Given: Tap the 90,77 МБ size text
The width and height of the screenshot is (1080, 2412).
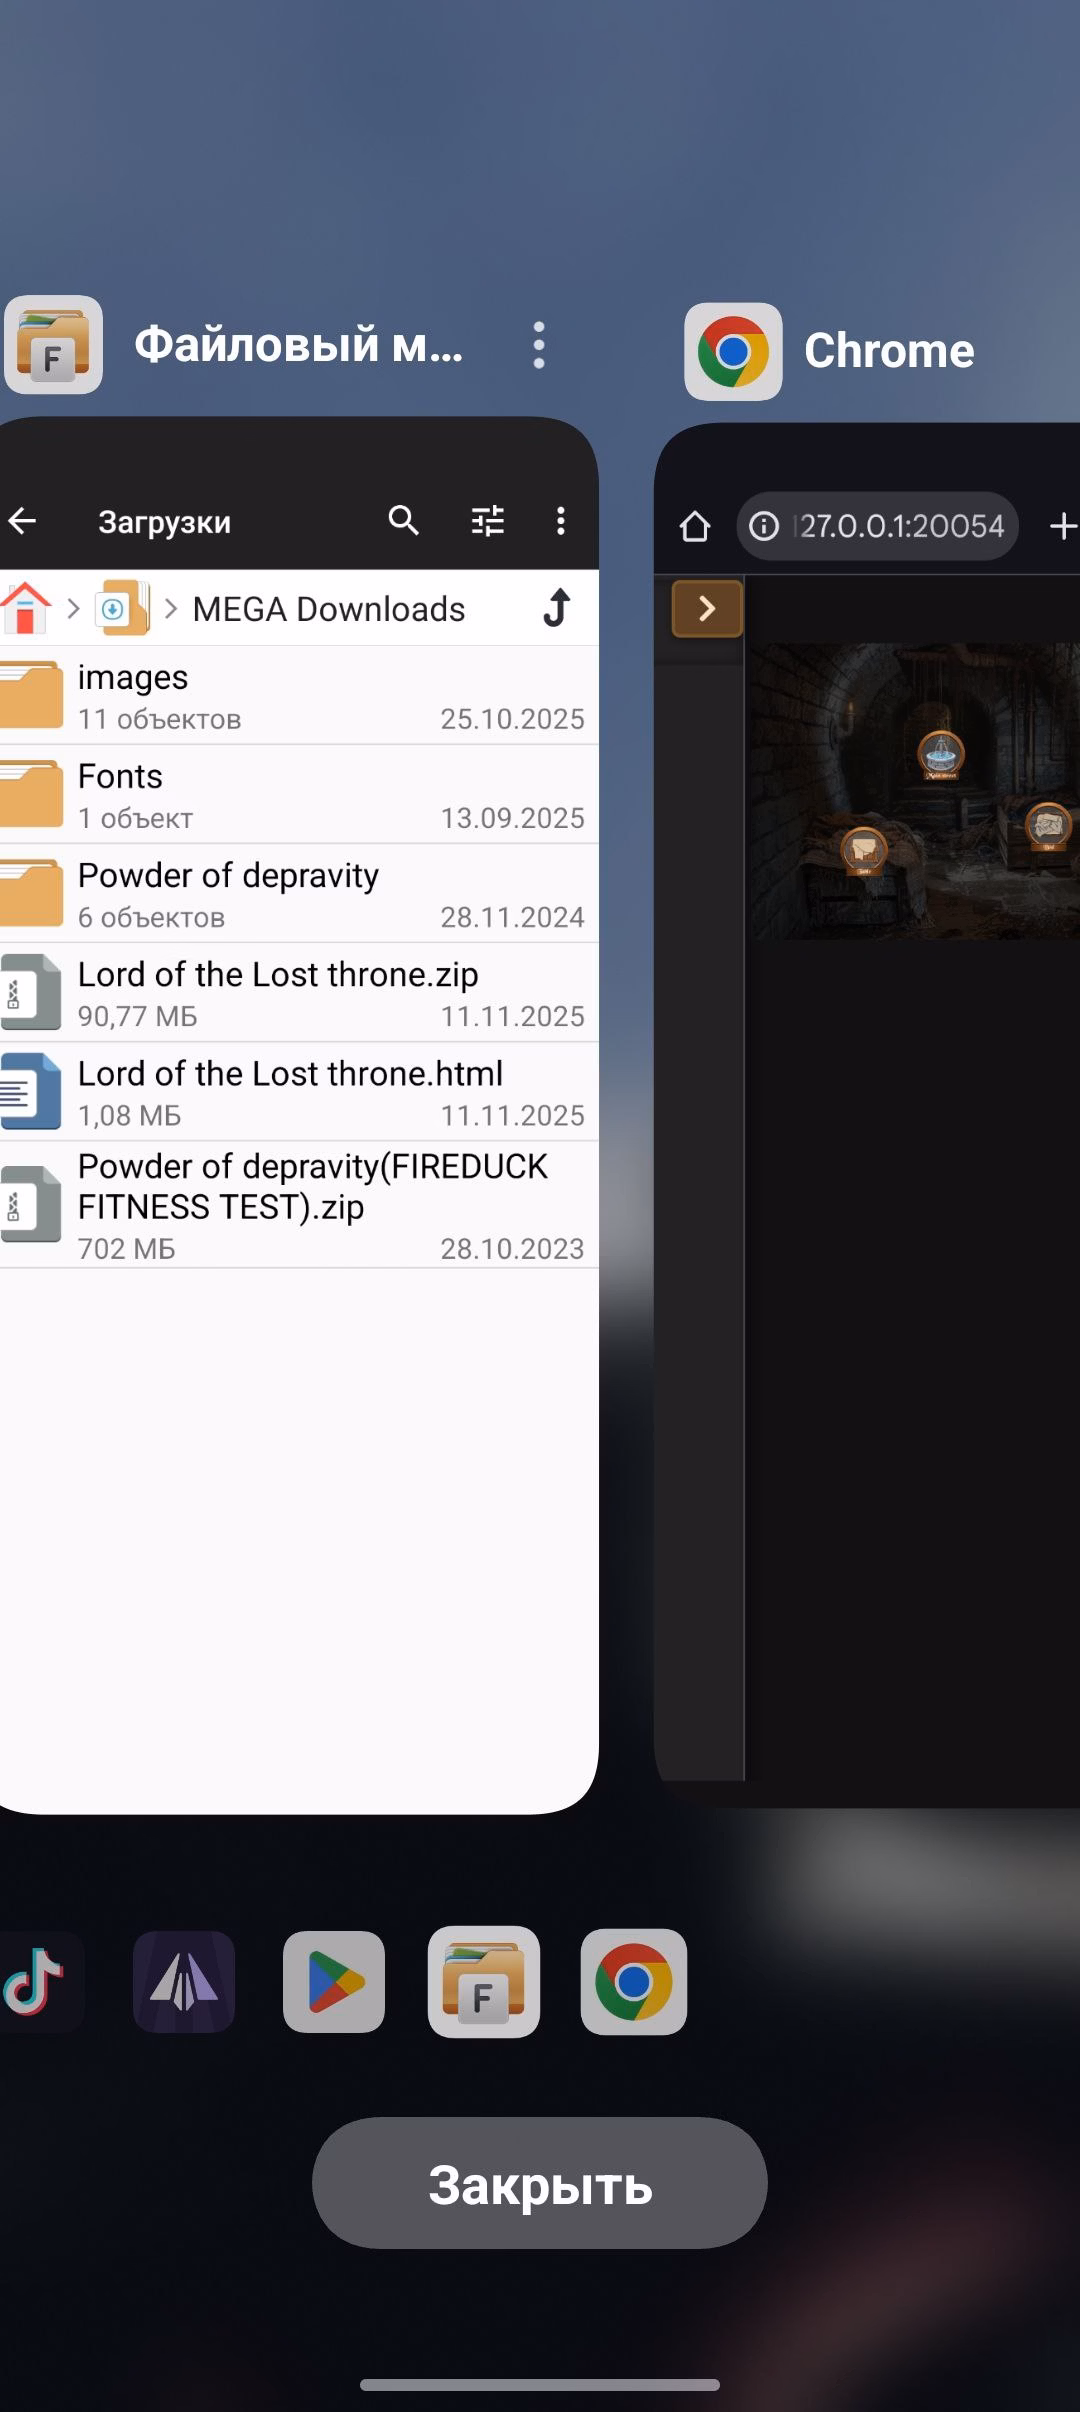Looking at the screenshot, I should coord(138,1017).
